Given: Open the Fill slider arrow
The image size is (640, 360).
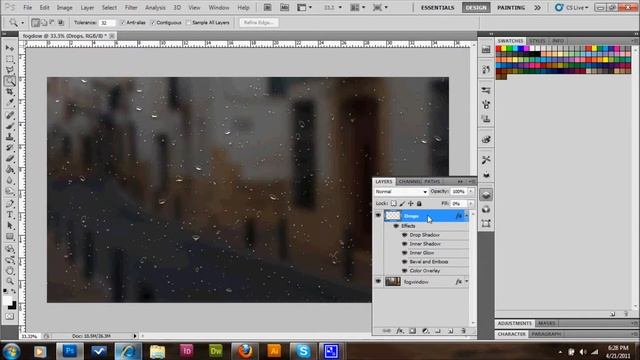Looking at the screenshot, I should tap(471, 203).
